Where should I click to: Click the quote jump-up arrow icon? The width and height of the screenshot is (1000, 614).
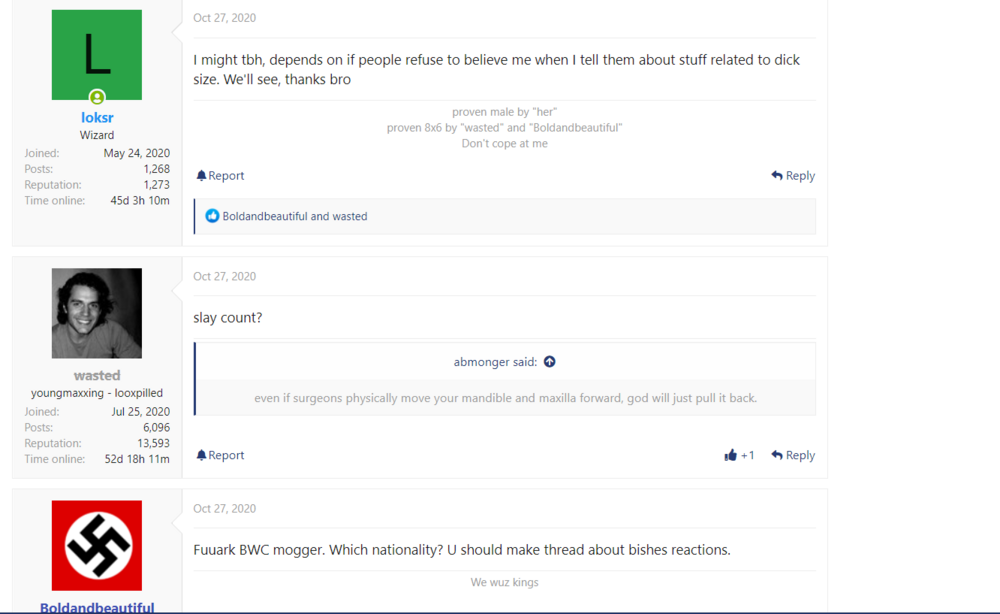(549, 362)
